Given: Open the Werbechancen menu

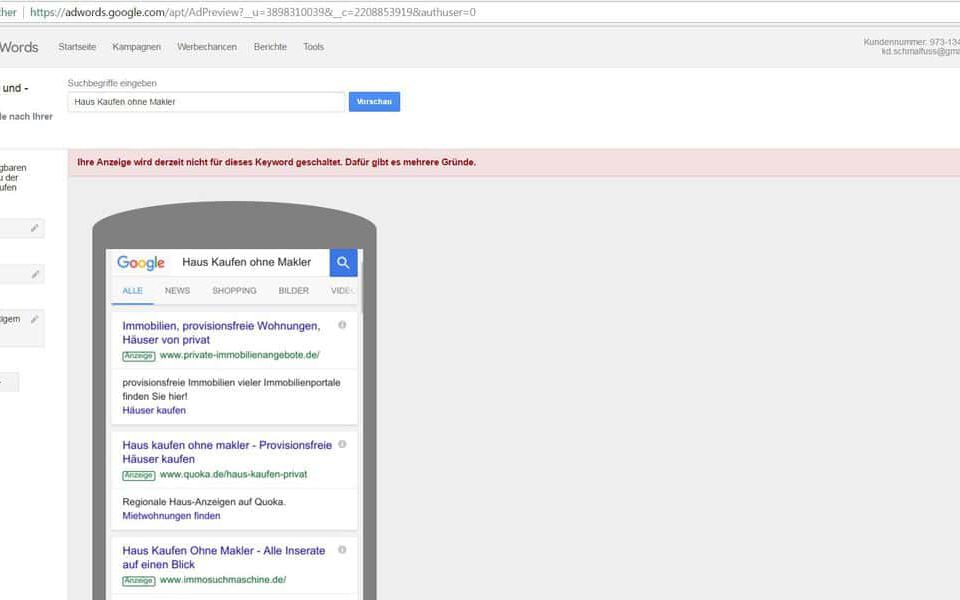Looking at the screenshot, I should click(x=207, y=47).
